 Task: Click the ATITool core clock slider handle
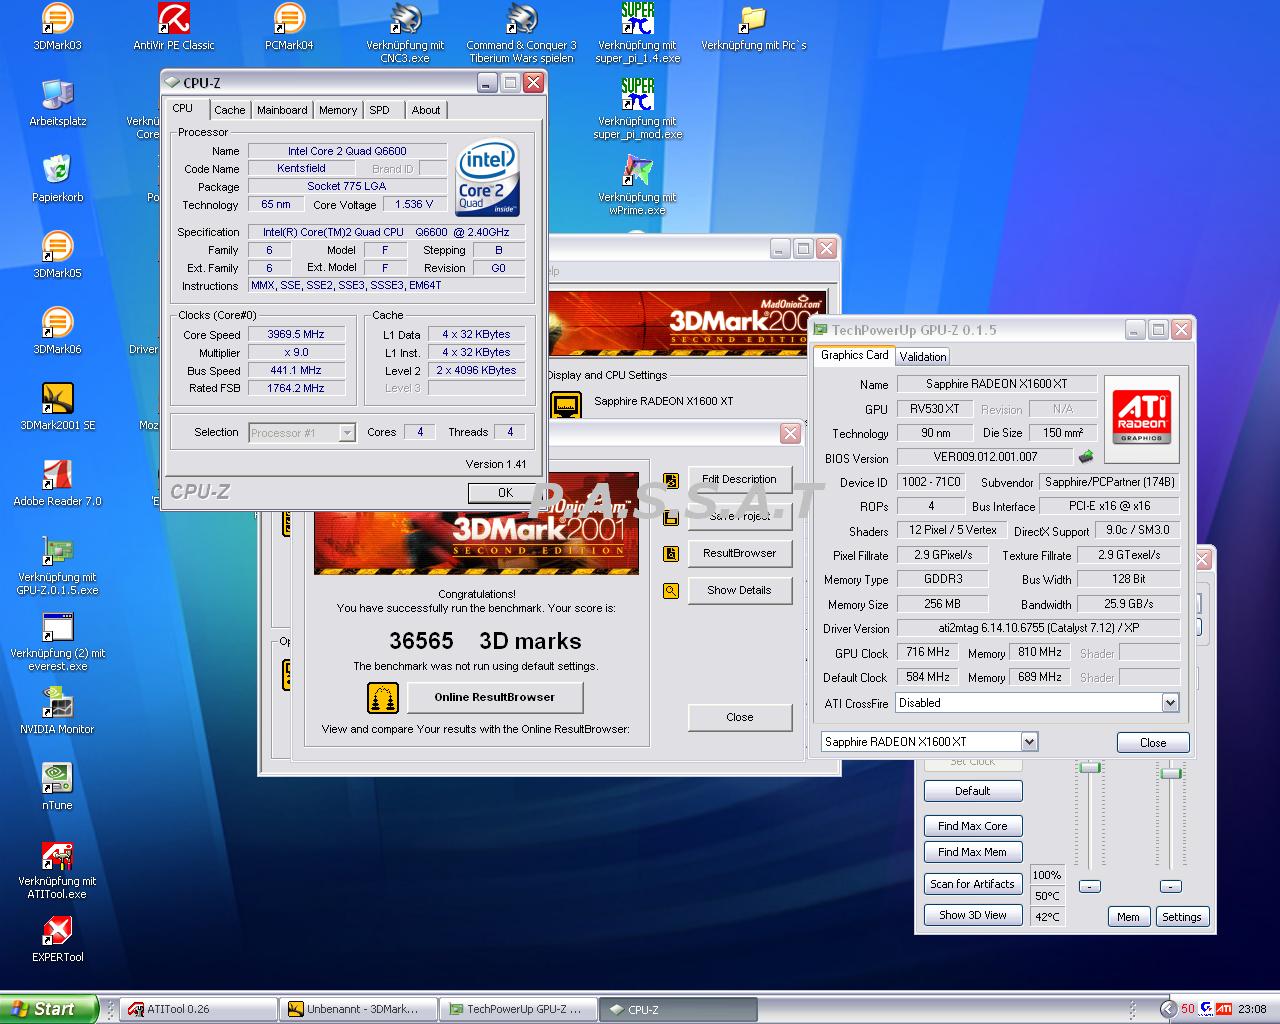point(1089,767)
